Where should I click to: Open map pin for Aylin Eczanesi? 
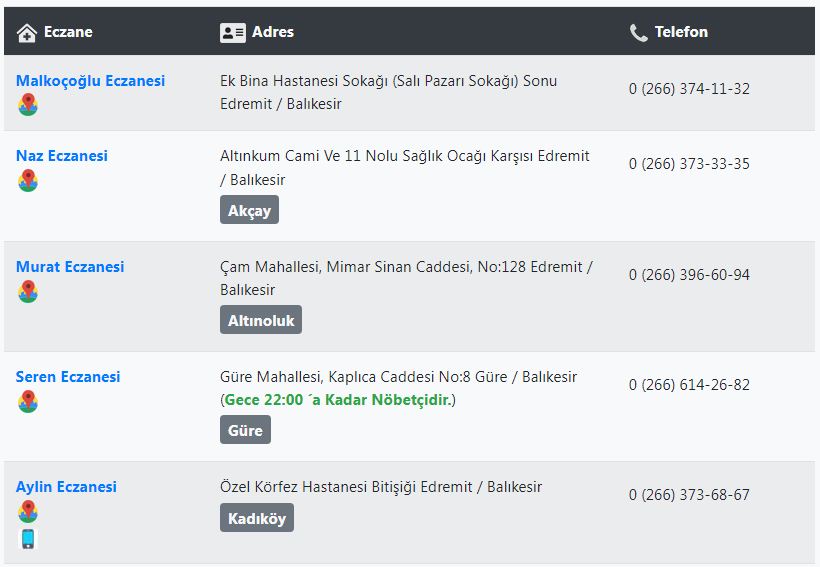28,511
